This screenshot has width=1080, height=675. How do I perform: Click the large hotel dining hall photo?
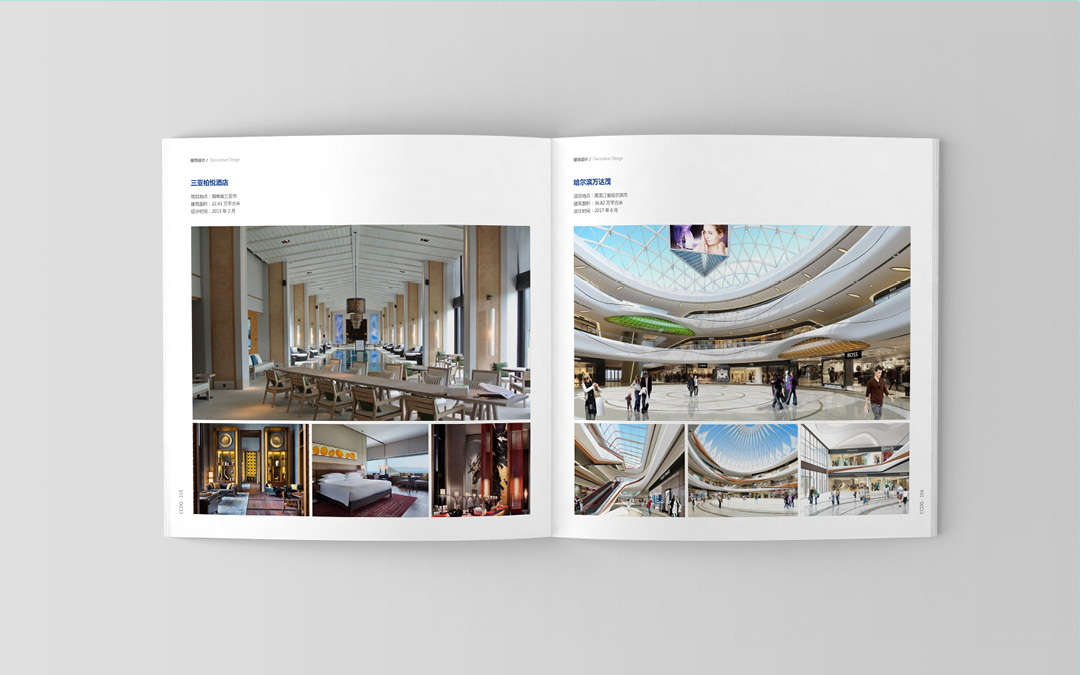[361, 322]
